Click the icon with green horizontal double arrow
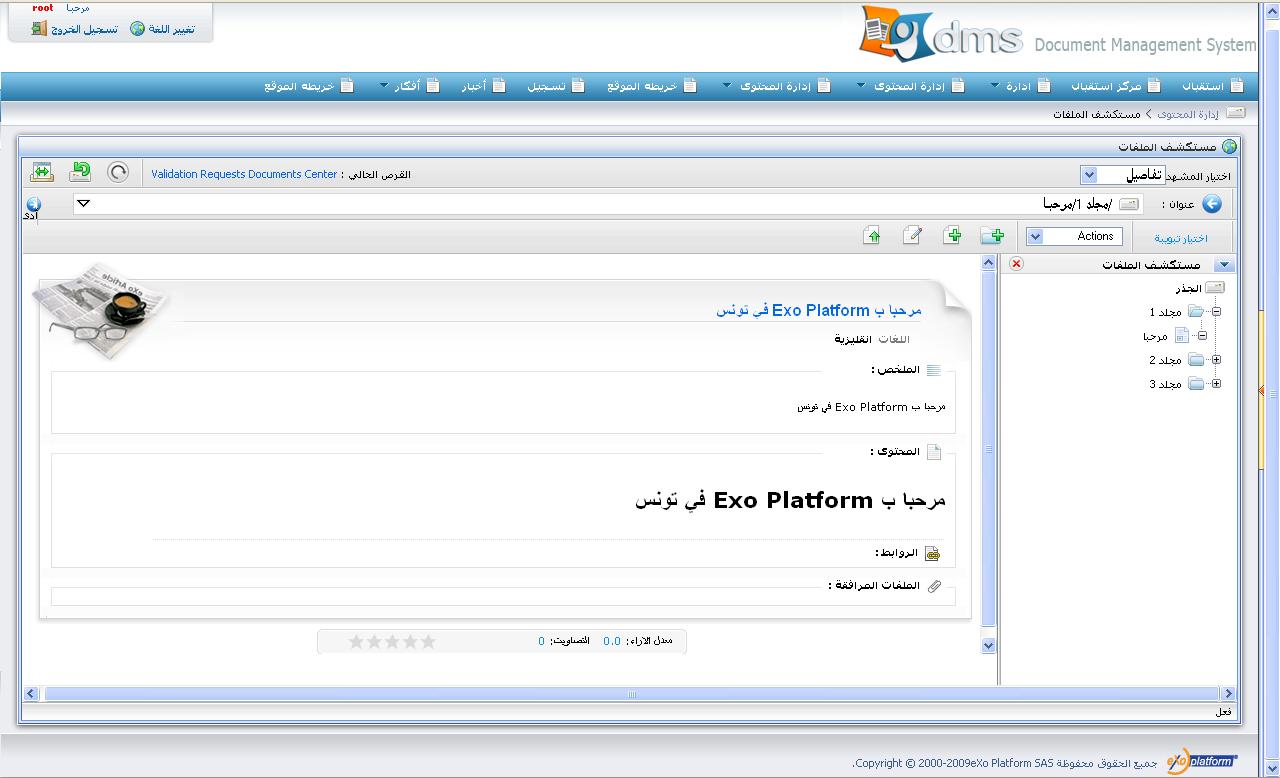This screenshot has height=778, width=1280. tap(41, 173)
